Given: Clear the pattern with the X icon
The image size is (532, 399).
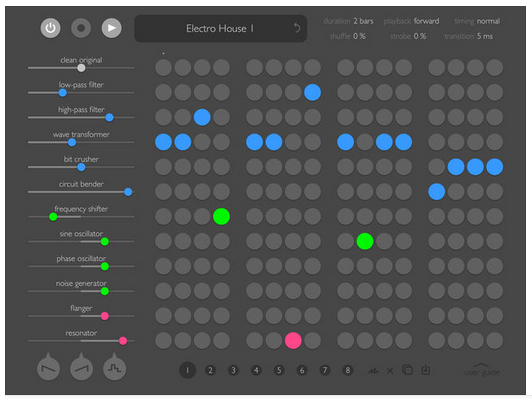Looking at the screenshot, I should click(390, 371).
